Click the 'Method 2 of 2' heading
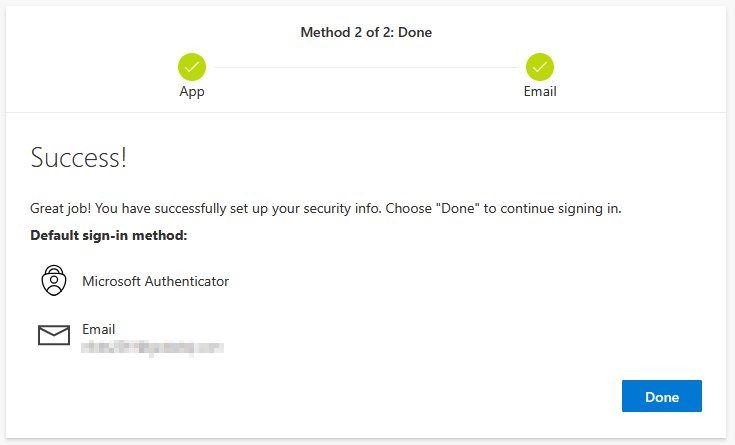The width and height of the screenshot is (735, 445). point(340,32)
